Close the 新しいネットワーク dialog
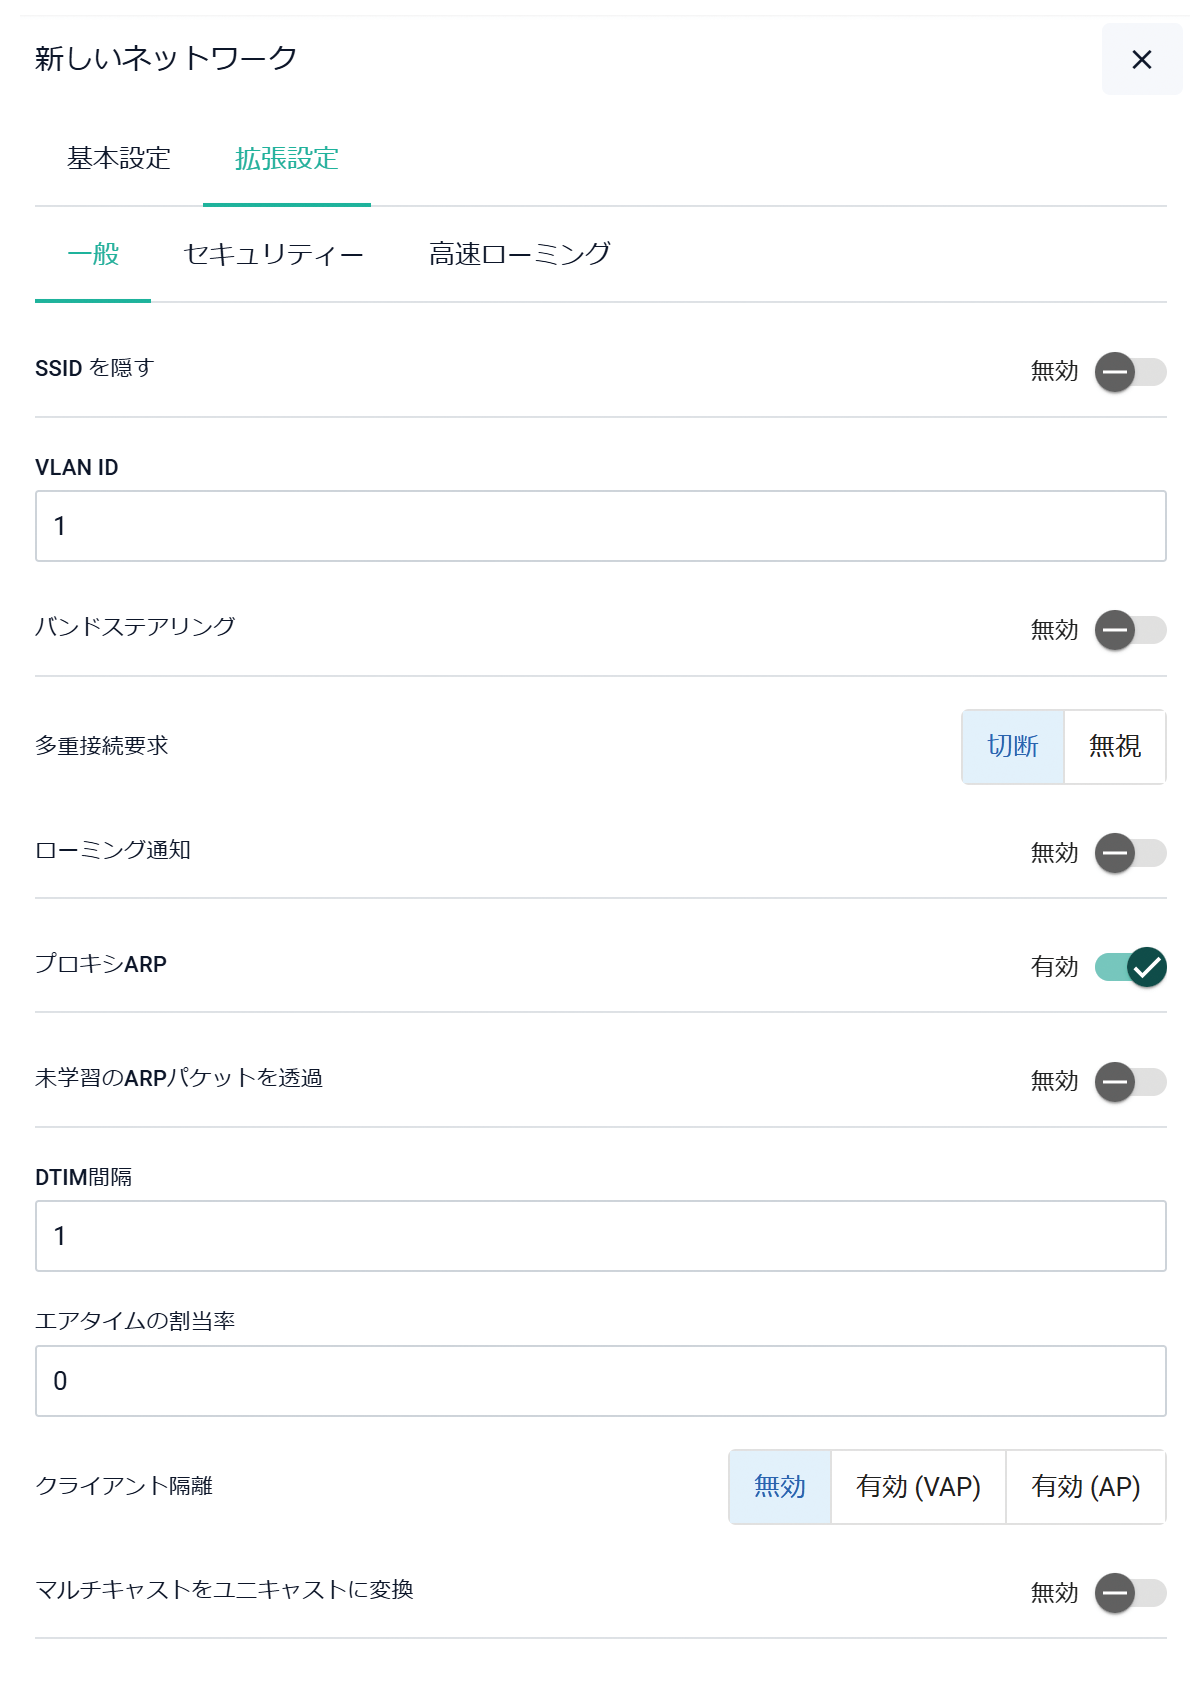This screenshot has width=1201, height=1696. pyautogui.click(x=1141, y=60)
